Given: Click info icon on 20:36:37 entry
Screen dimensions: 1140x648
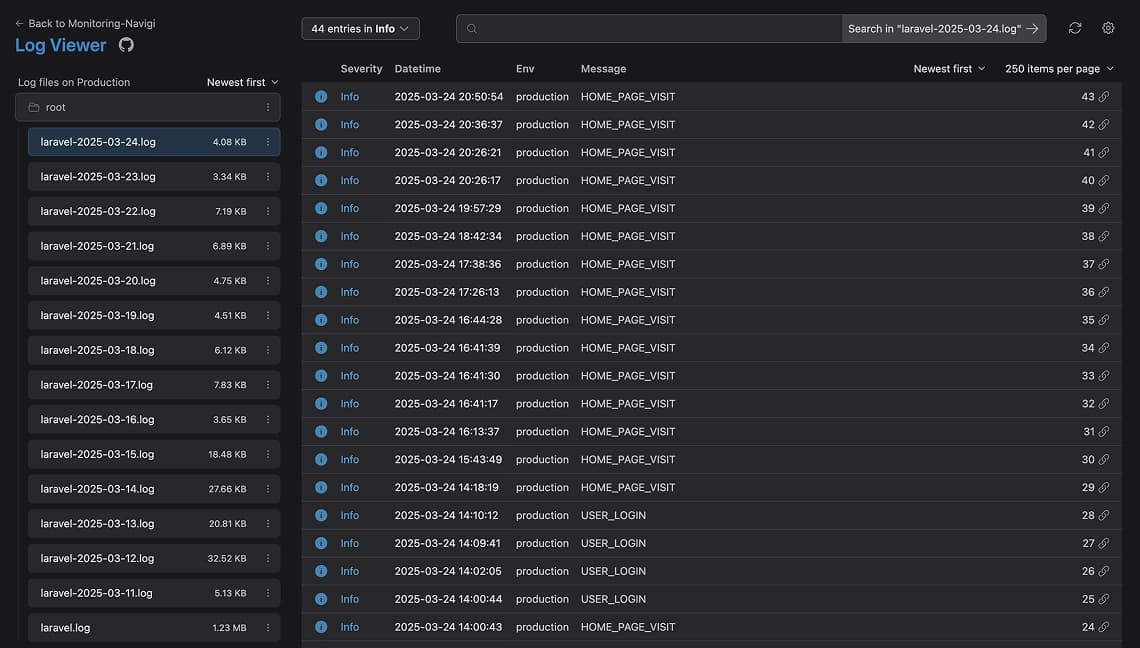Looking at the screenshot, I should tap(321, 124).
